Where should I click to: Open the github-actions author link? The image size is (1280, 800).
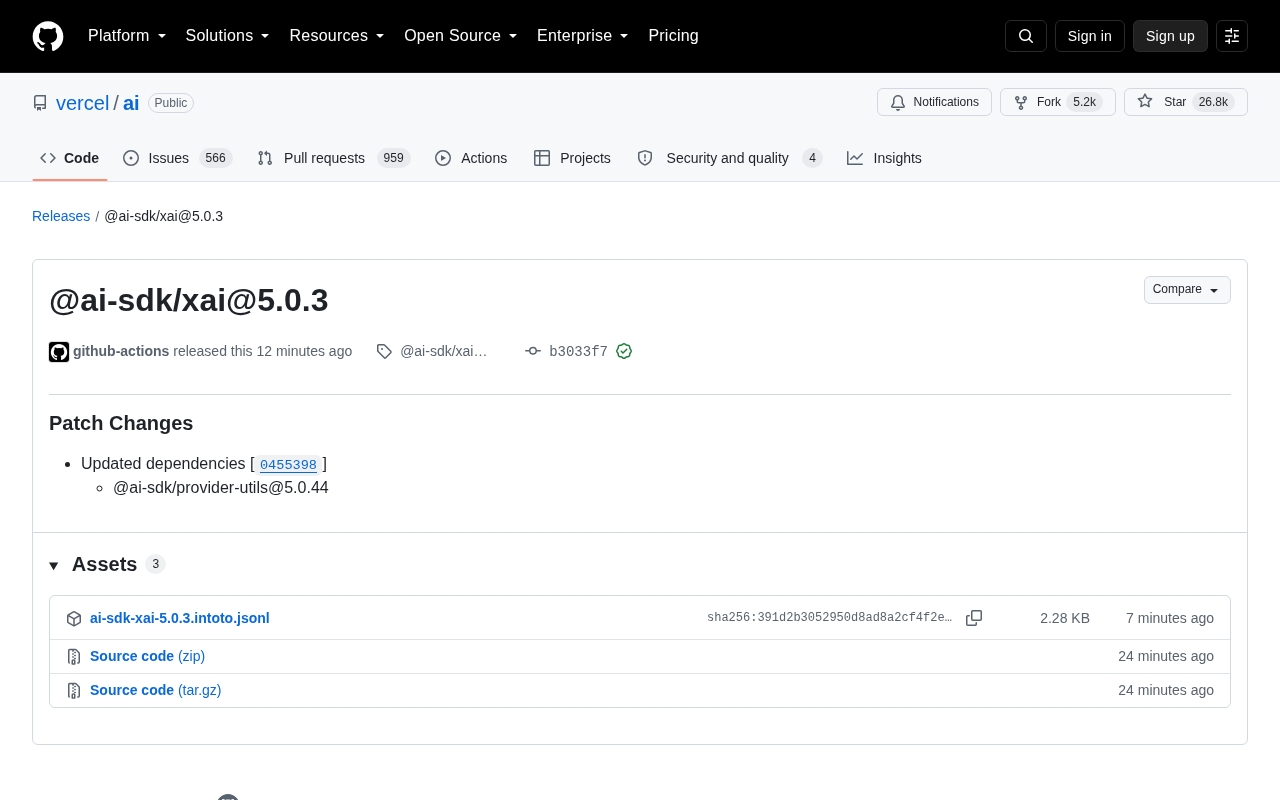click(121, 351)
